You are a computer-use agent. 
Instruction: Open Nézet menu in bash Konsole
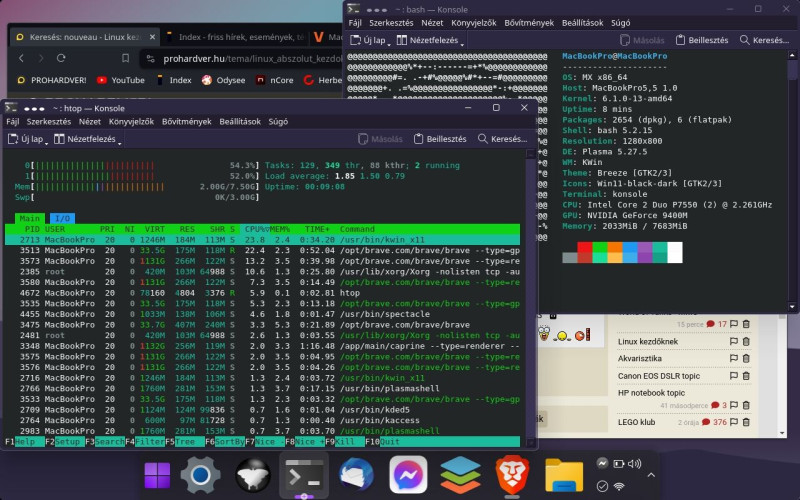432,22
